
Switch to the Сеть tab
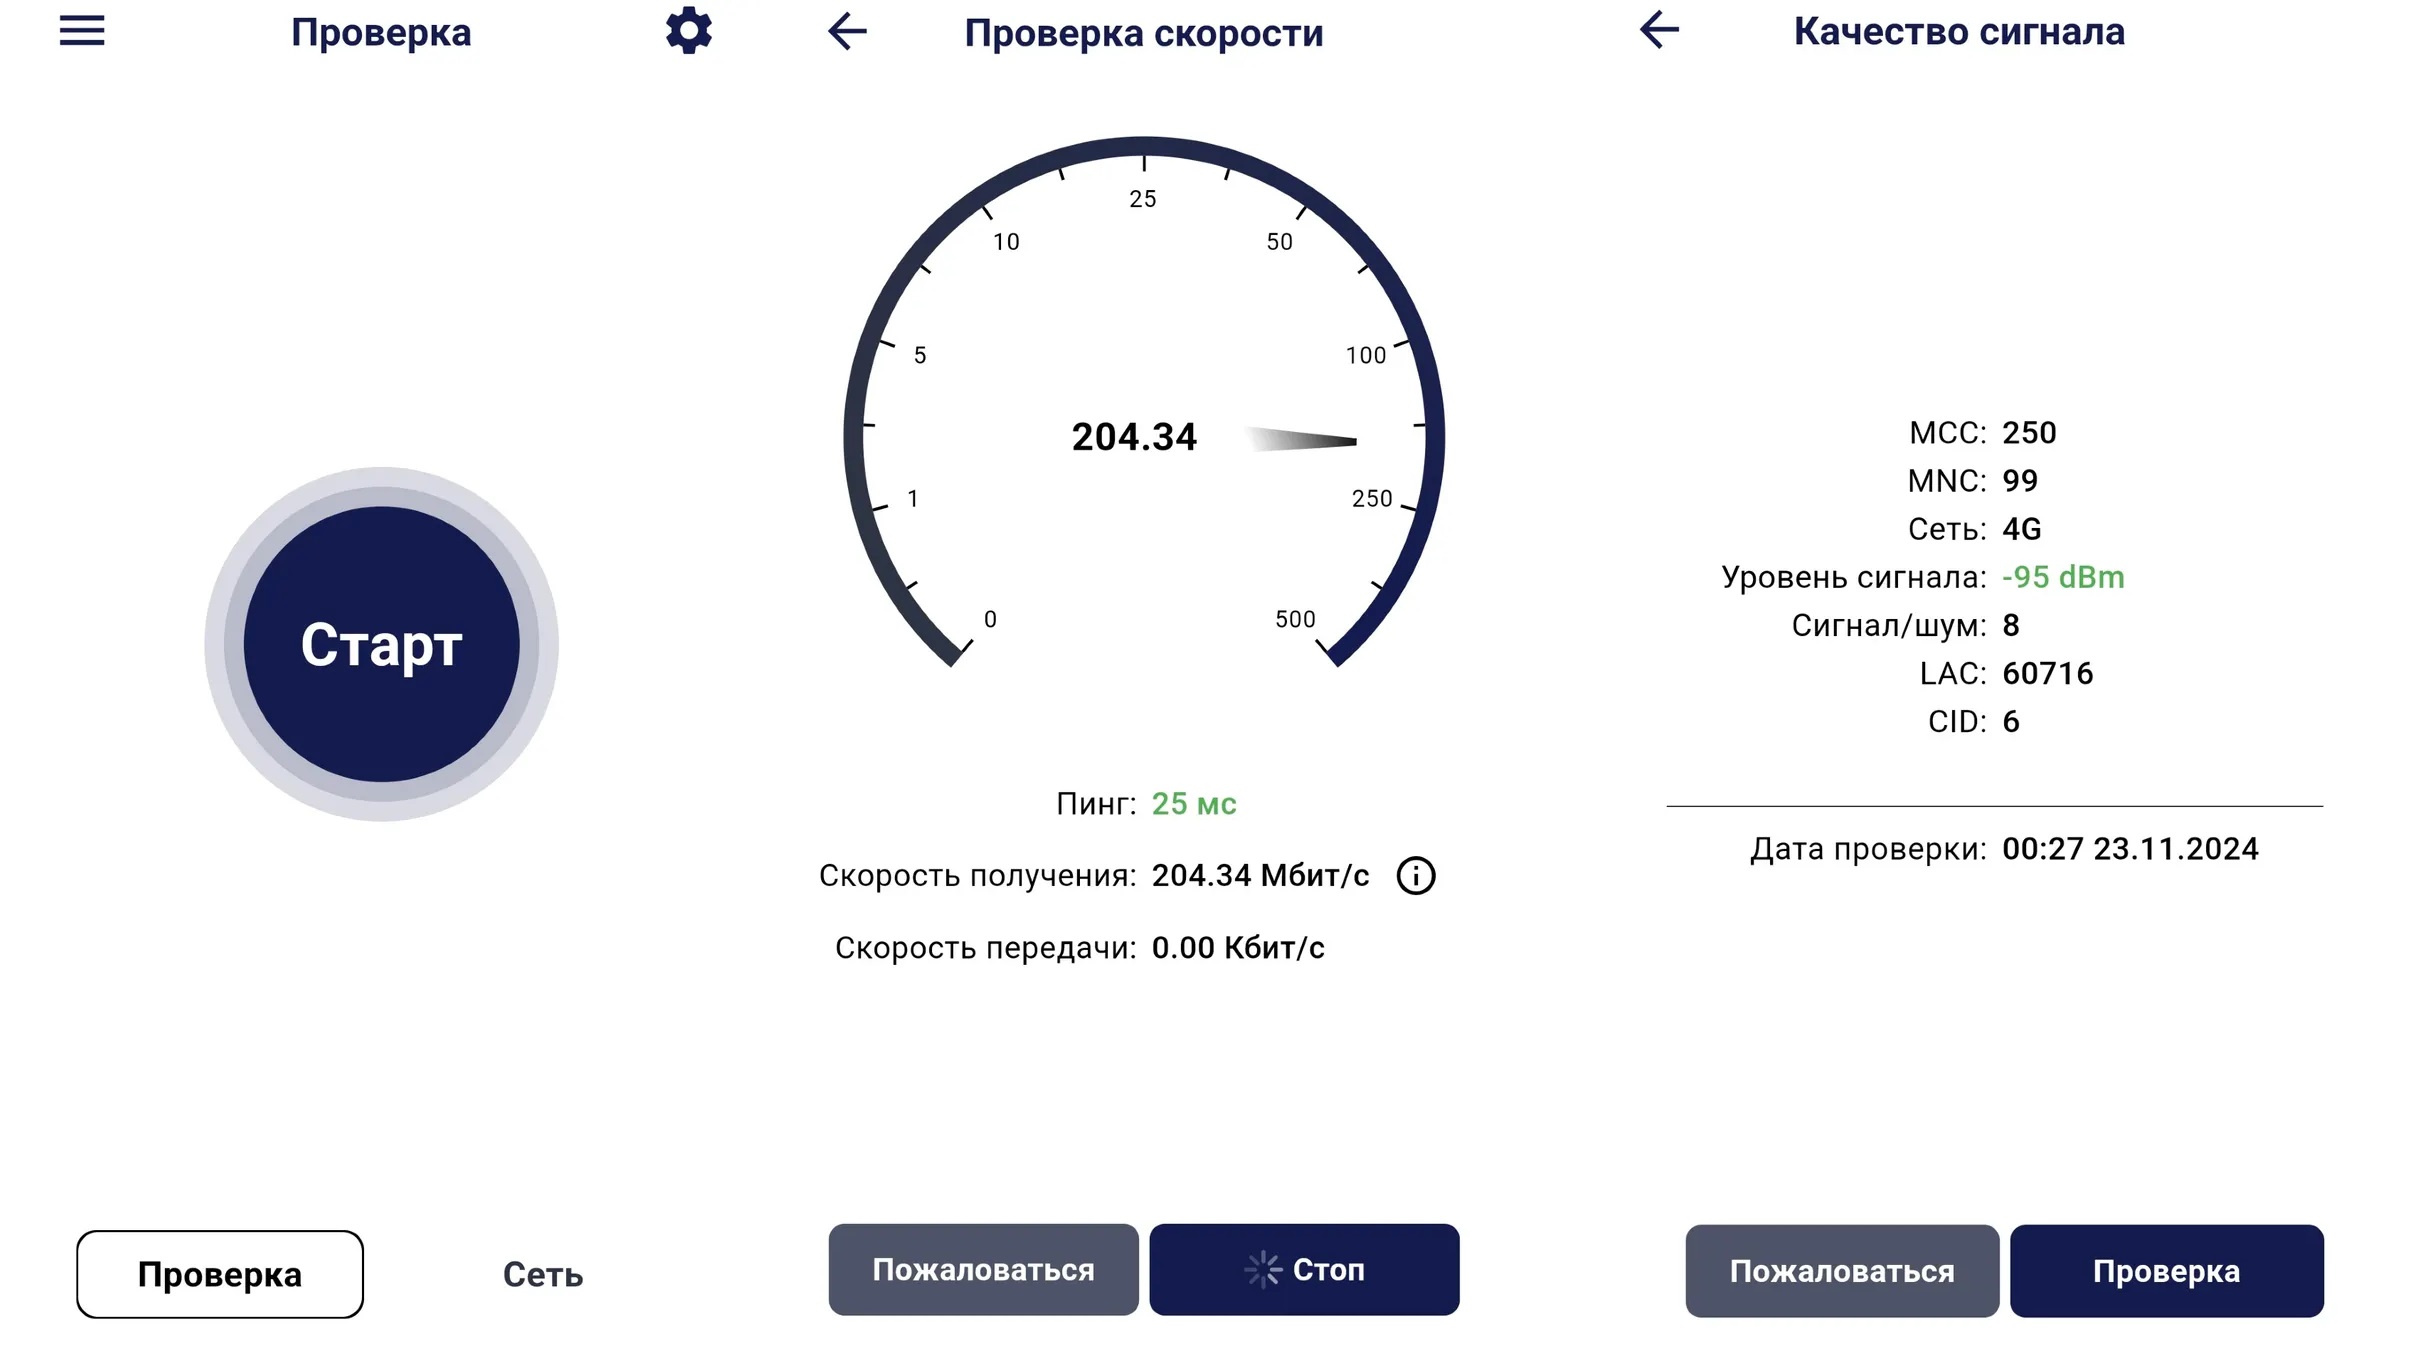coord(542,1274)
